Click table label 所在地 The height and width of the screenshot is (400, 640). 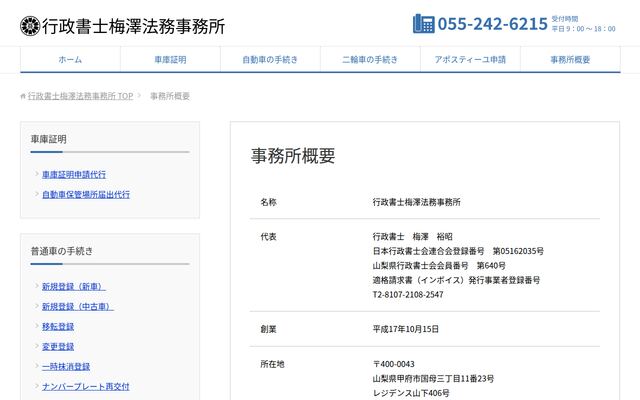(x=272, y=364)
